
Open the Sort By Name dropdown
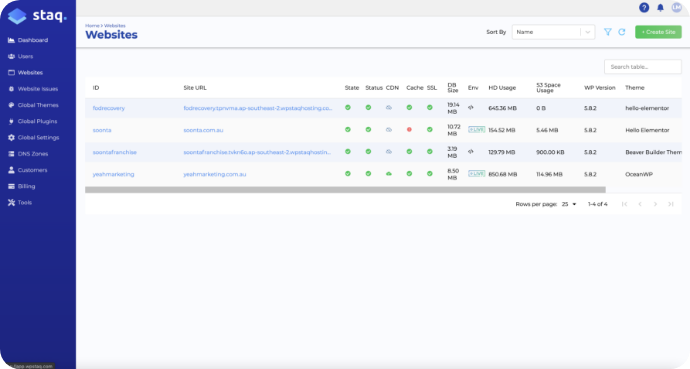pyautogui.click(x=554, y=32)
